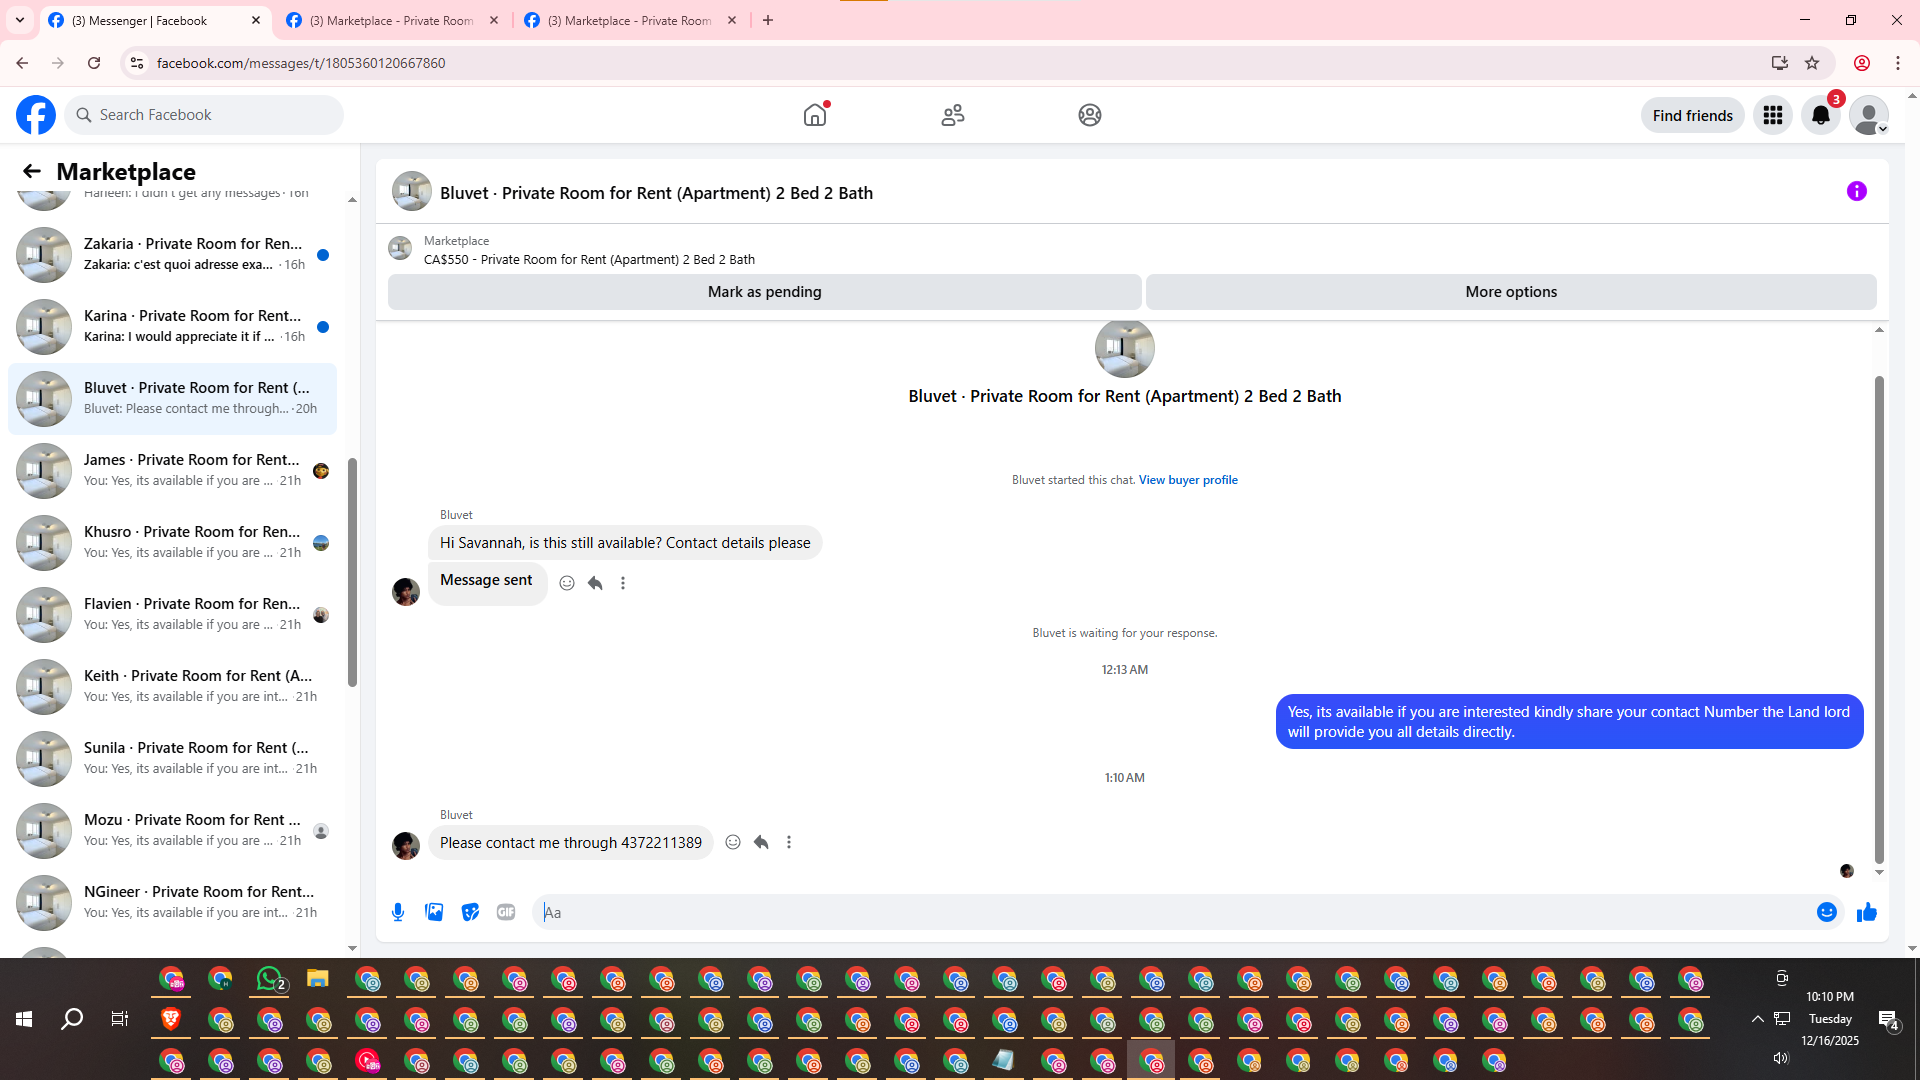Open the Groups icon in top navigation
The width and height of the screenshot is (1920, 1080).
click(x=1090, y=115)
